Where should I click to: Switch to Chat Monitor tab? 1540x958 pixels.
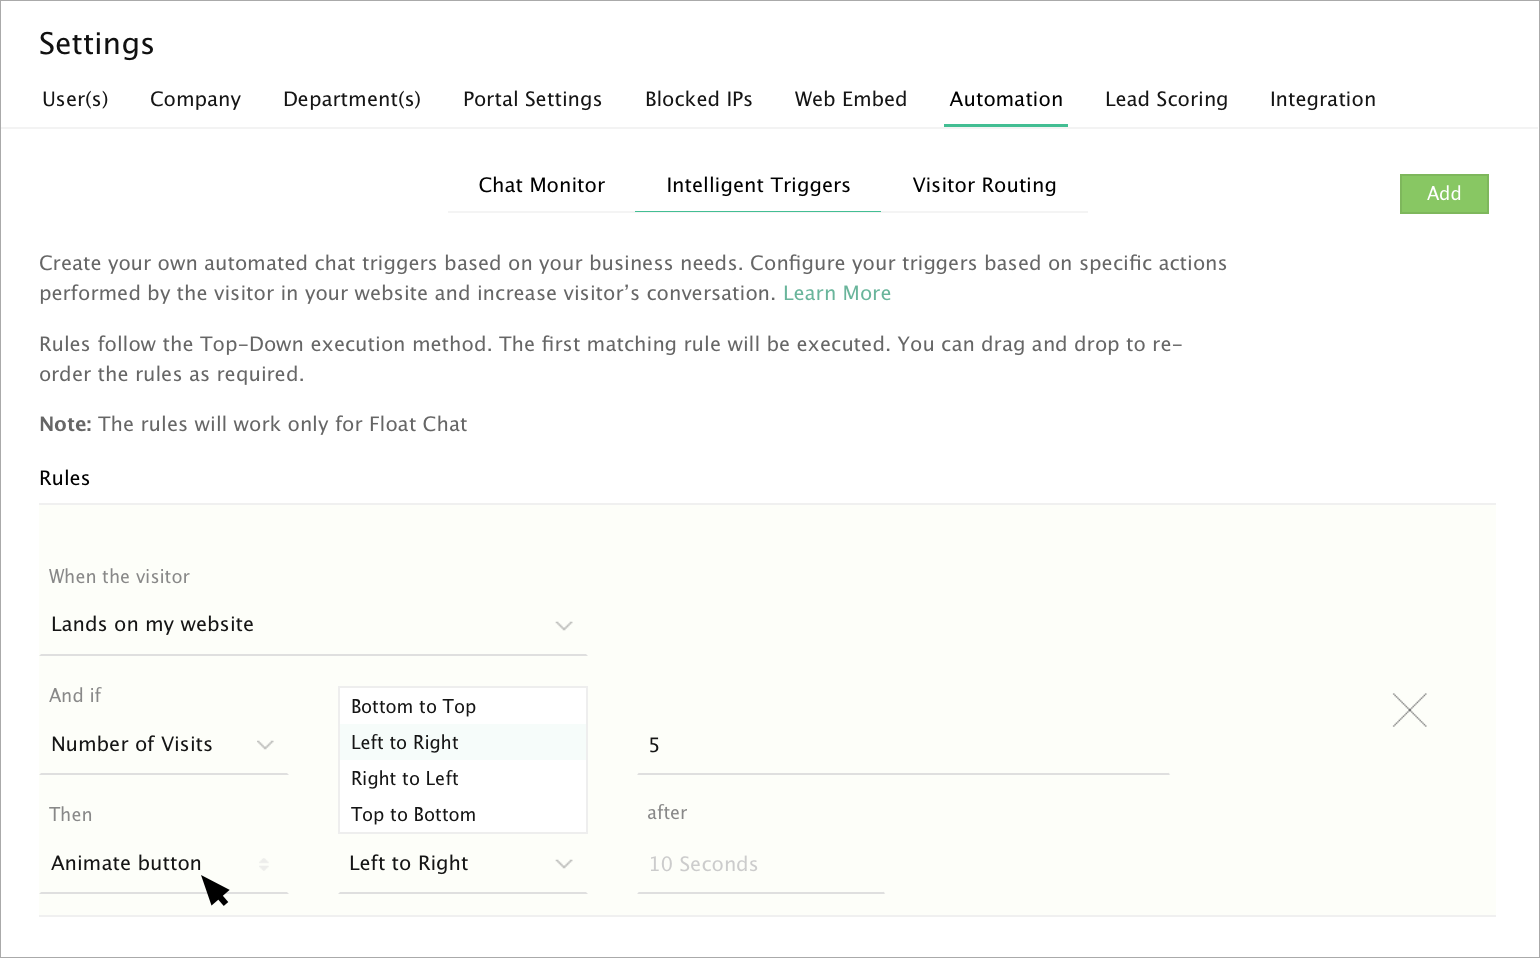click(x=541, y=185)
